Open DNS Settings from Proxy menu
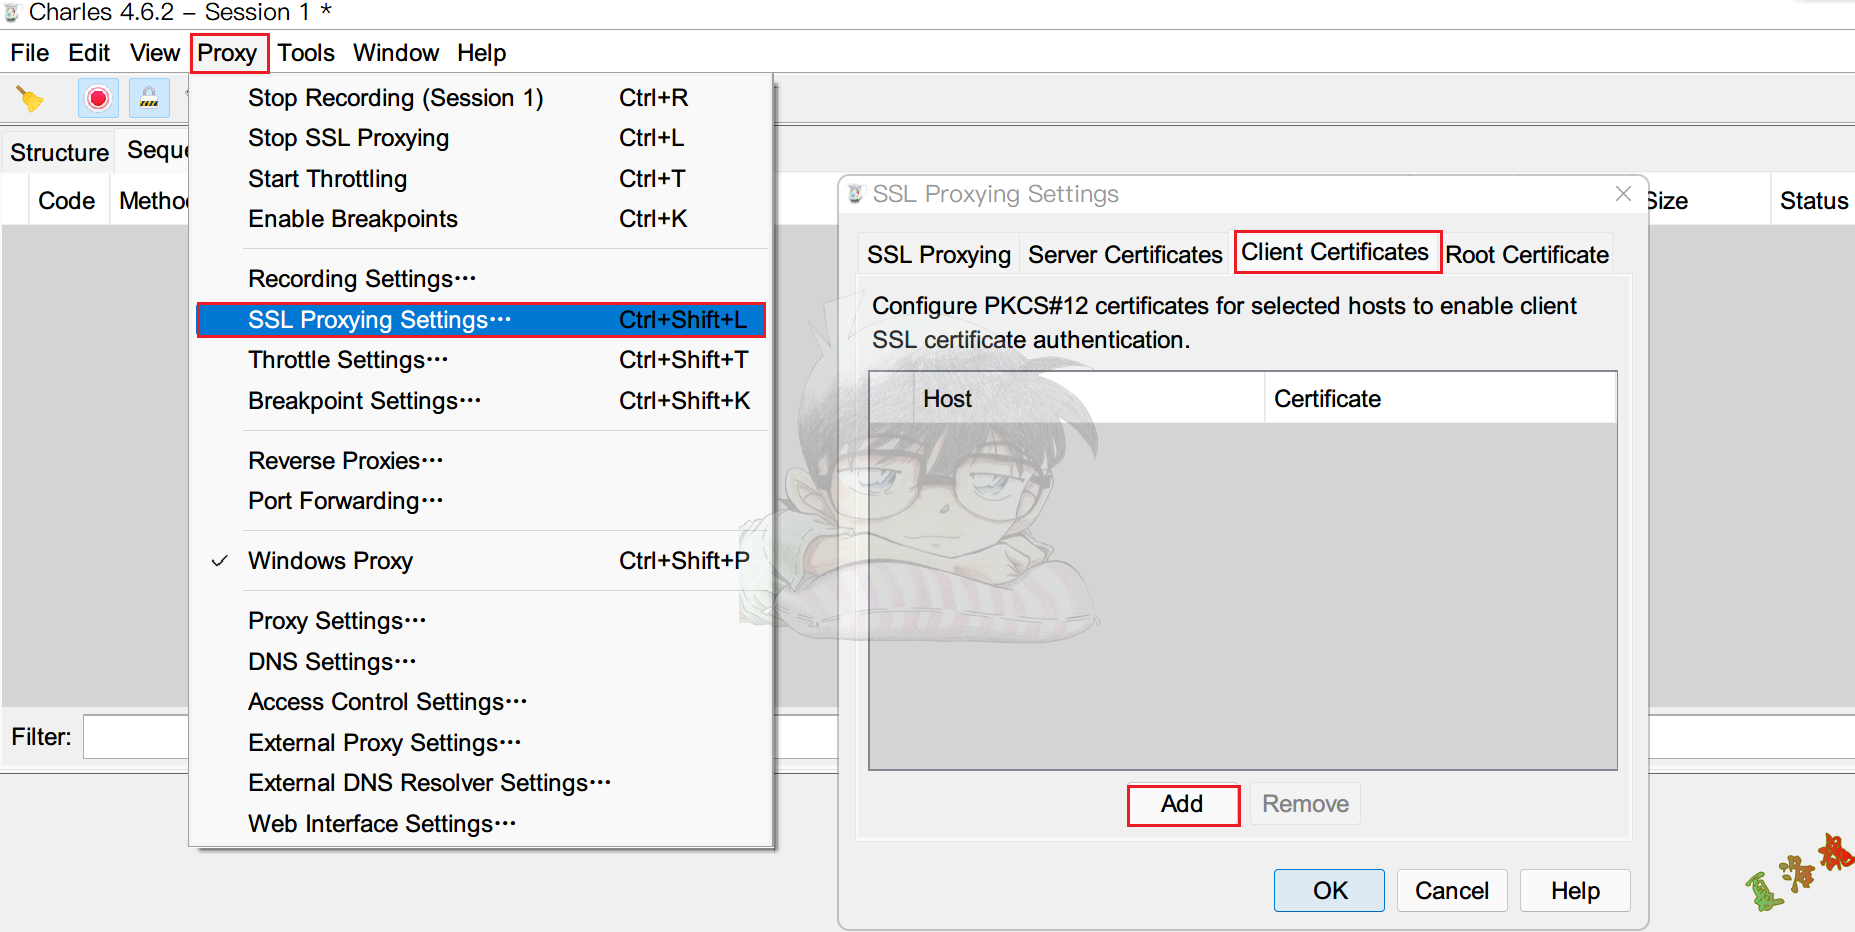1855x932 pixels. point(331,662)
